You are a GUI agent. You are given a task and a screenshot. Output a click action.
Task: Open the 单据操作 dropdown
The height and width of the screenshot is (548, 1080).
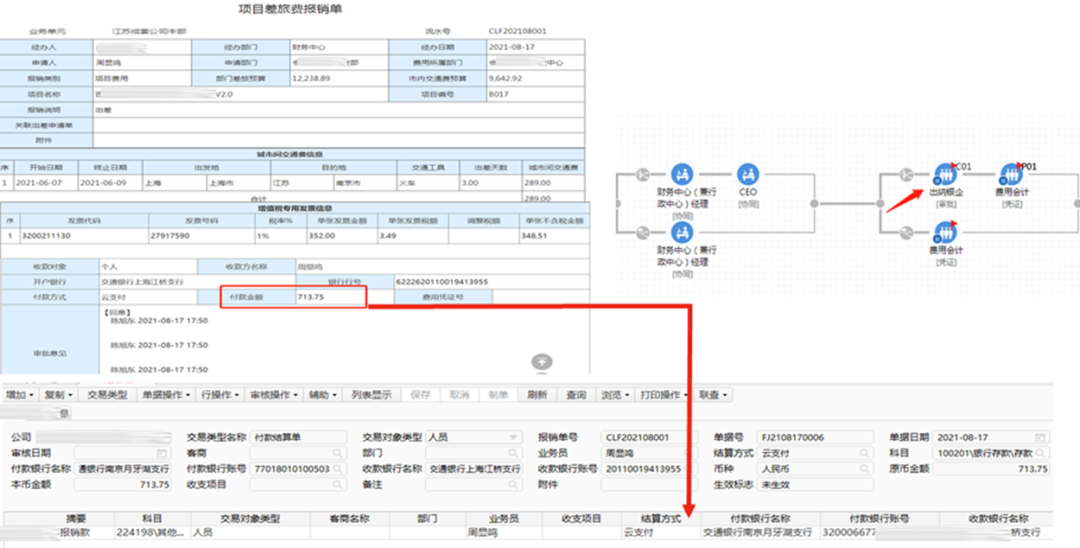click(x=164, y=395)
